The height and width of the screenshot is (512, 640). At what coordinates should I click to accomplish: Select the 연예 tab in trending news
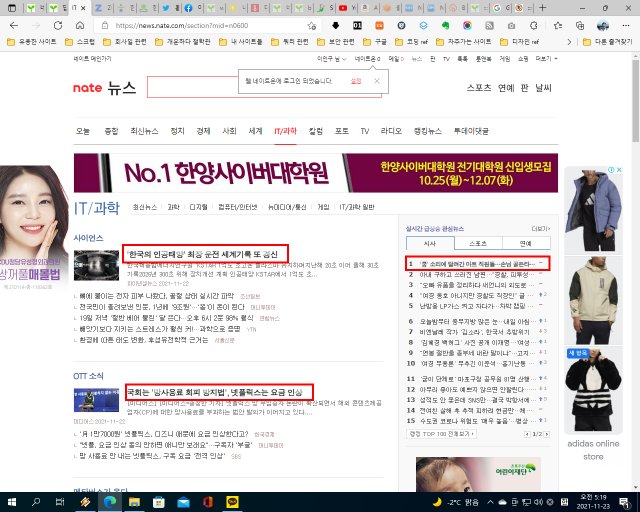526,243
